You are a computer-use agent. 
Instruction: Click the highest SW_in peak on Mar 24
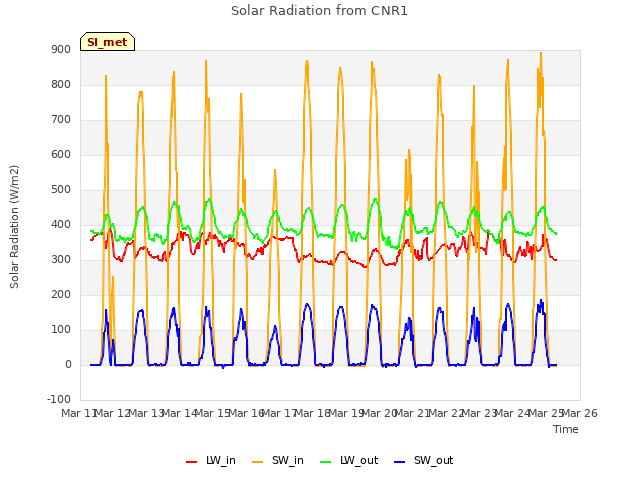[541, 53]
